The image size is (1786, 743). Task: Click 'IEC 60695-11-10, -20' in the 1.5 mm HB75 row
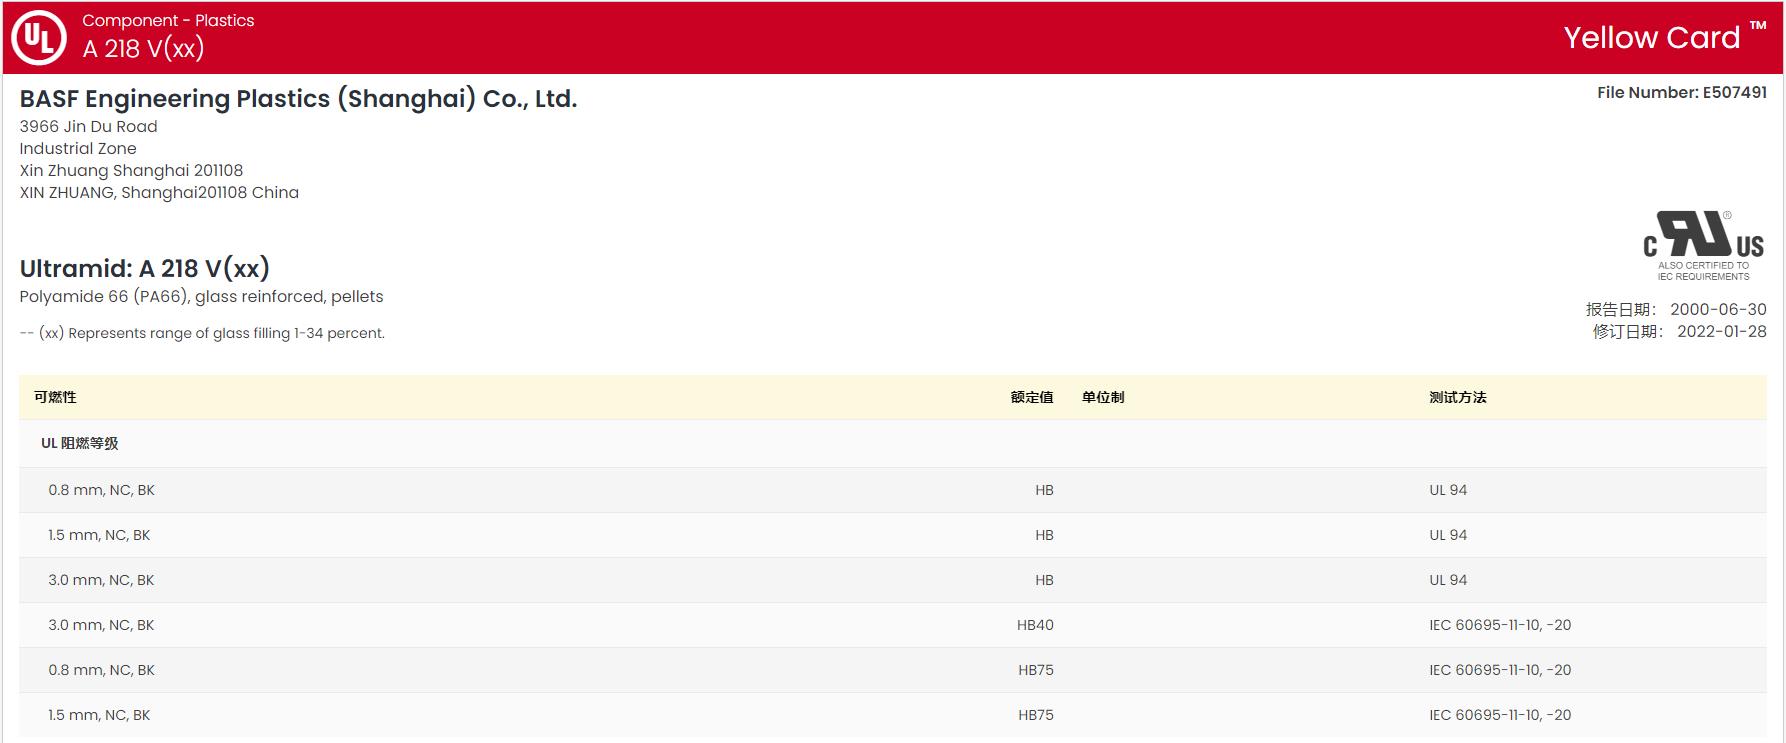[1500, 715]
